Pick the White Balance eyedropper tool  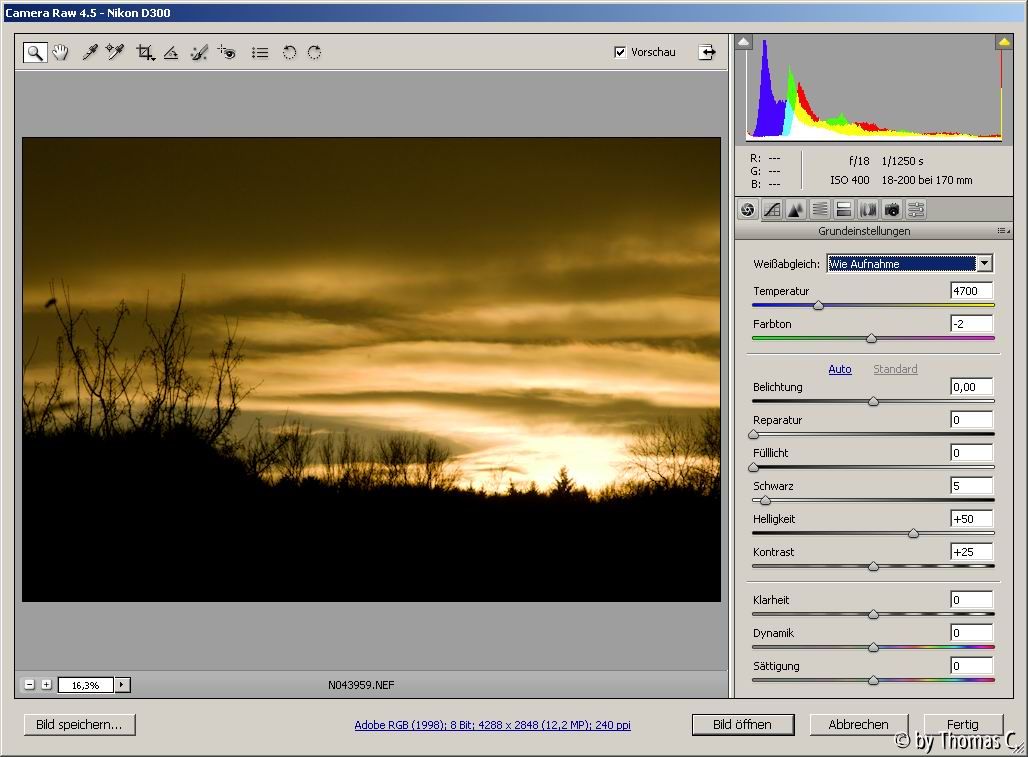pyautogui.click(x=90, y=53)
